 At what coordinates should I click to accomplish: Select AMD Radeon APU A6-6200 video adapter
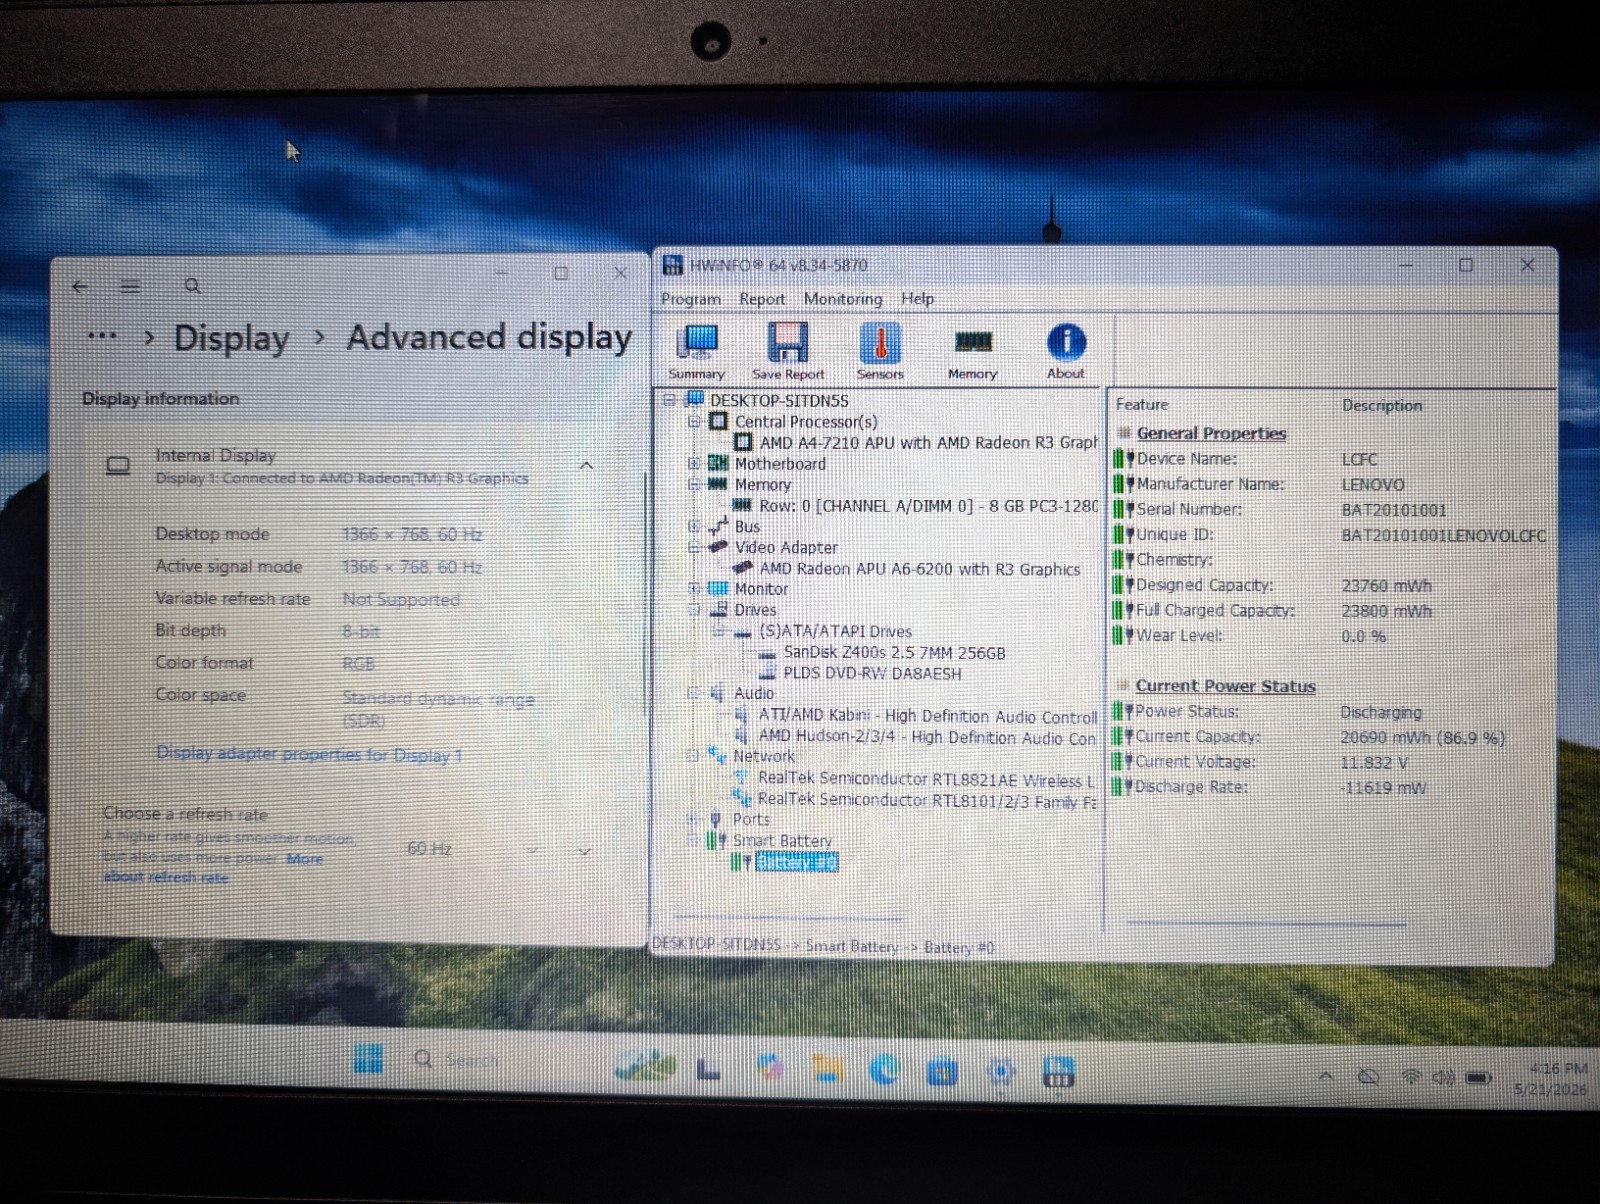920,569
